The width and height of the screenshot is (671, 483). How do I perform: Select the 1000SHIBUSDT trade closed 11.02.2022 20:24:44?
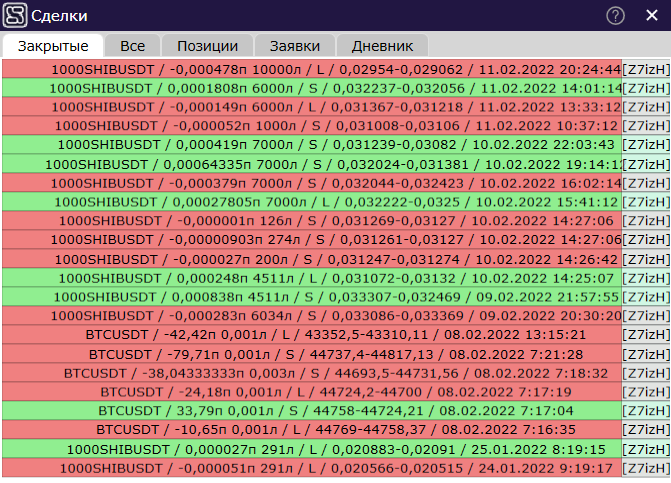[x=312, y=69]
